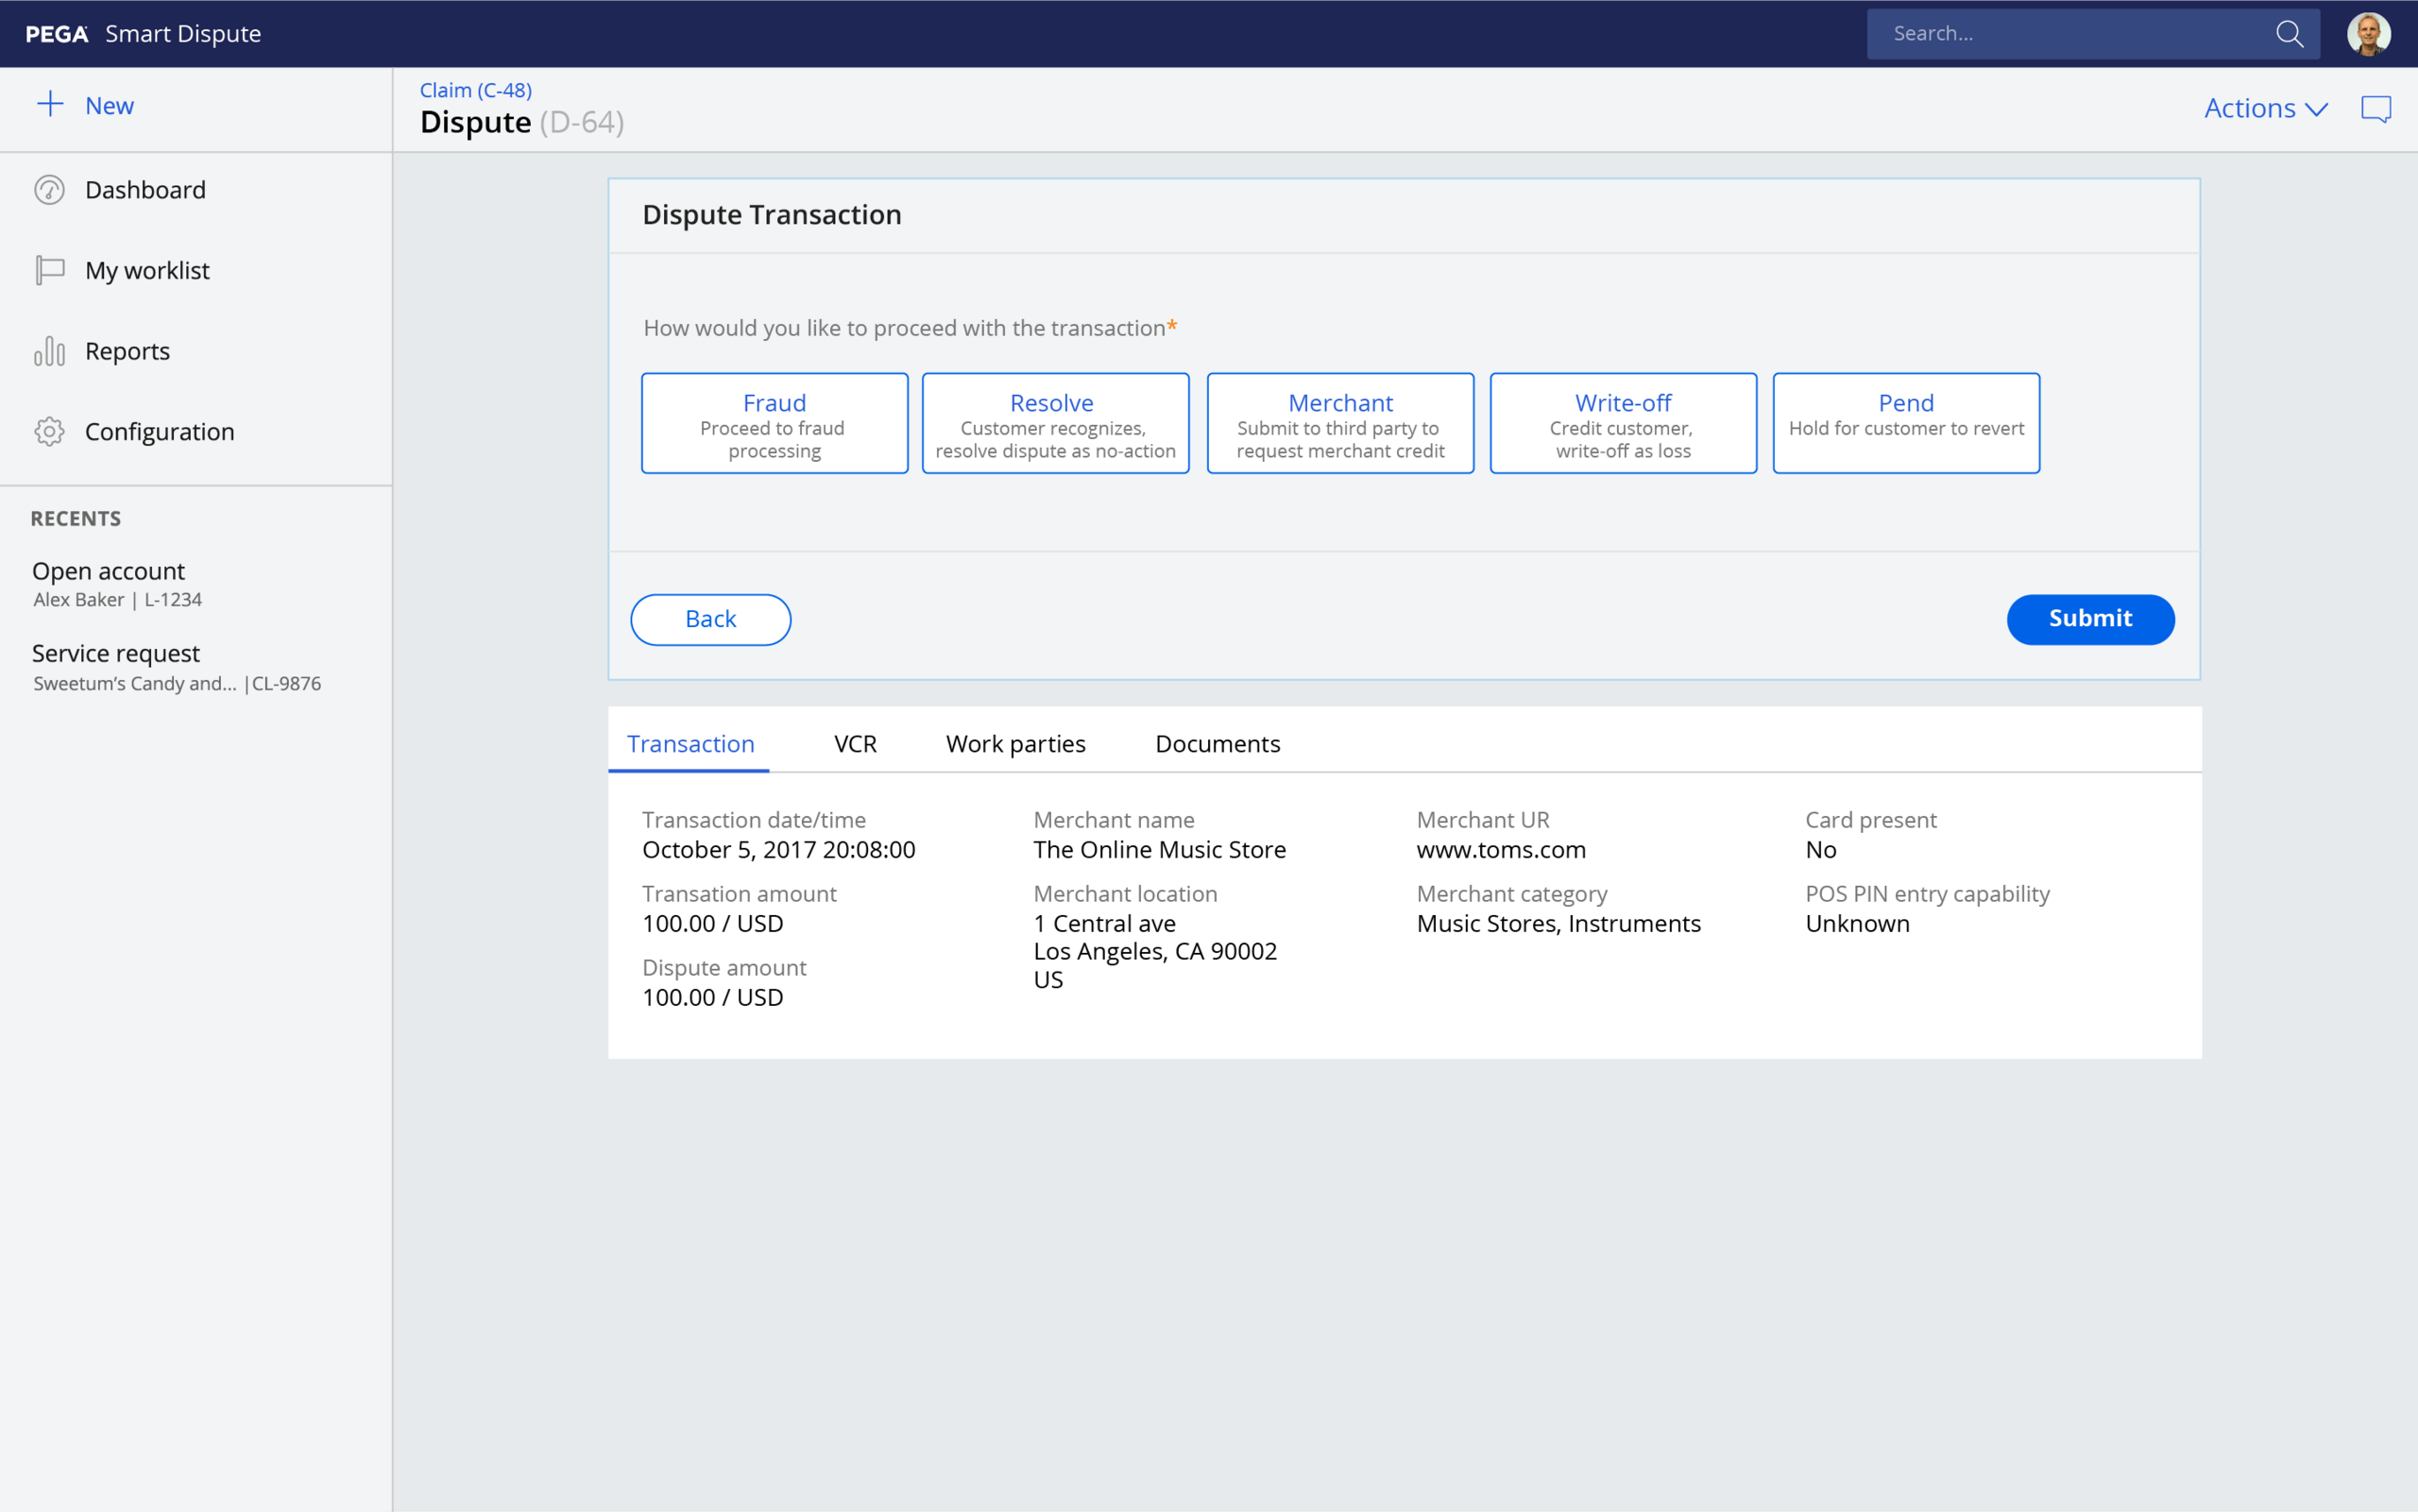Choose the Write-off as loss option

coord(1622,423)
